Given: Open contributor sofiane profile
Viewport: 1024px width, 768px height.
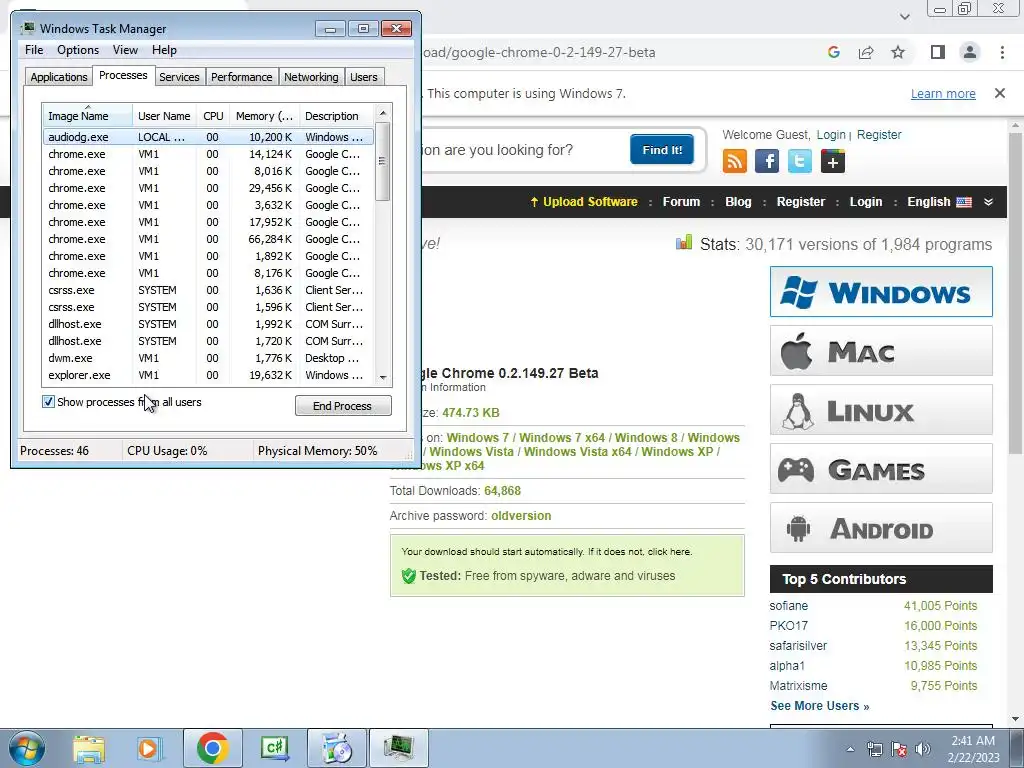Looking at the screenshot, I should [789, 606].
